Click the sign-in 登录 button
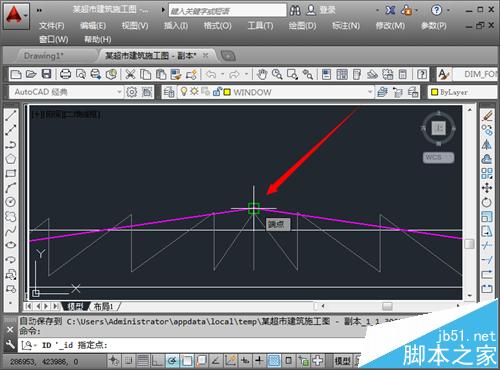The height and width of the screenshot is (370, 500). 321,10
